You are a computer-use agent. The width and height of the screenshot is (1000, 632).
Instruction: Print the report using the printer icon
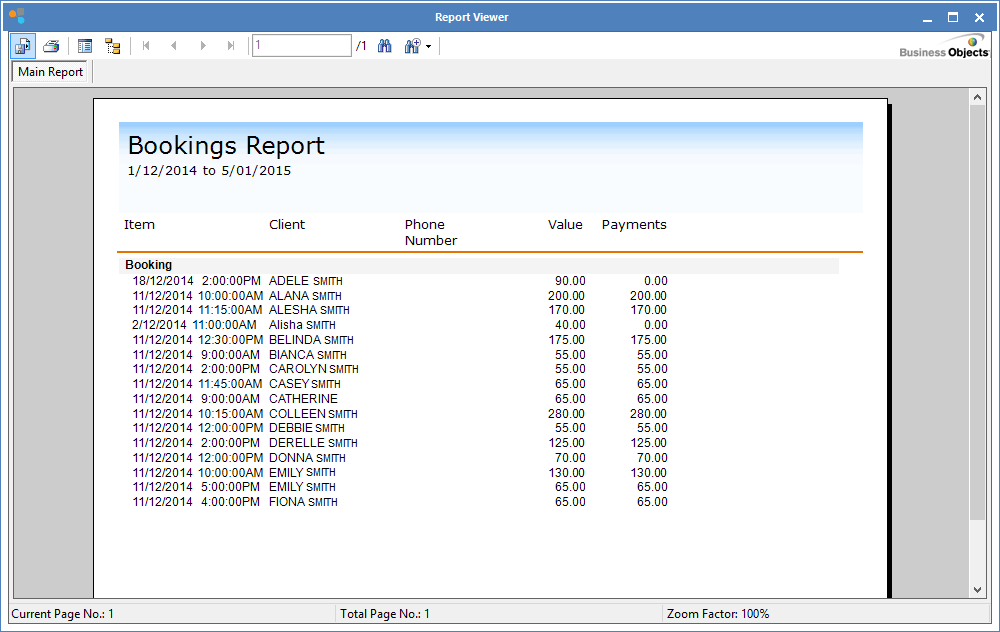51,46
